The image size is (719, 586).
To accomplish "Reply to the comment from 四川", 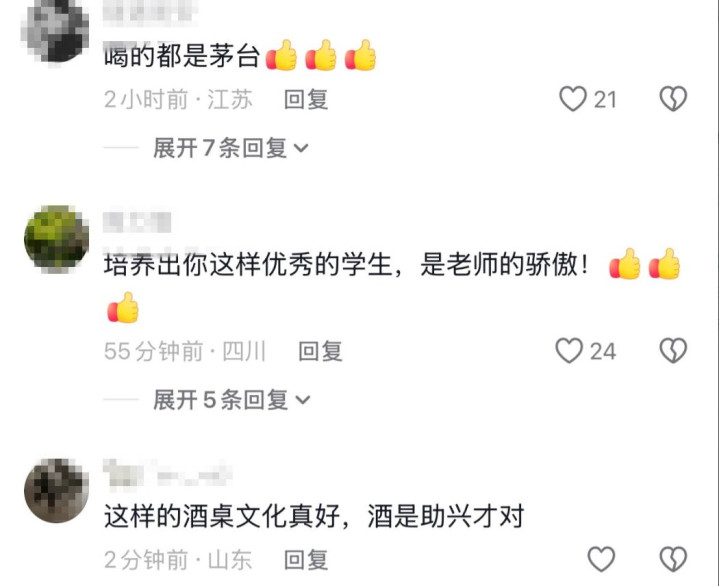I will click(320, 351).
